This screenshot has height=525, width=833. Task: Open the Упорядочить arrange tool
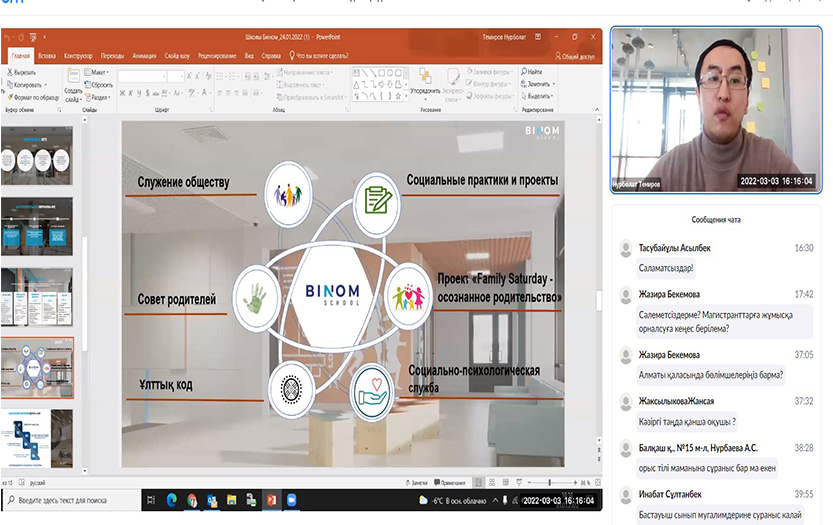(x=425, y=78)
